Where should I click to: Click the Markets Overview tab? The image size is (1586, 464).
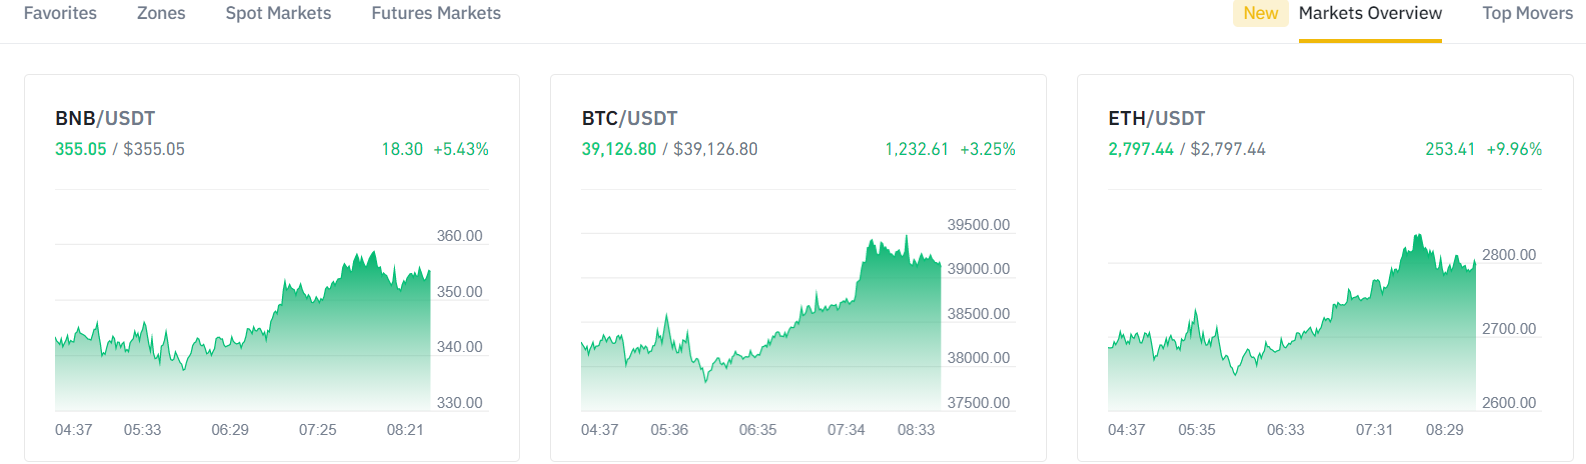pyautogui.click(x=1369, y=14)
